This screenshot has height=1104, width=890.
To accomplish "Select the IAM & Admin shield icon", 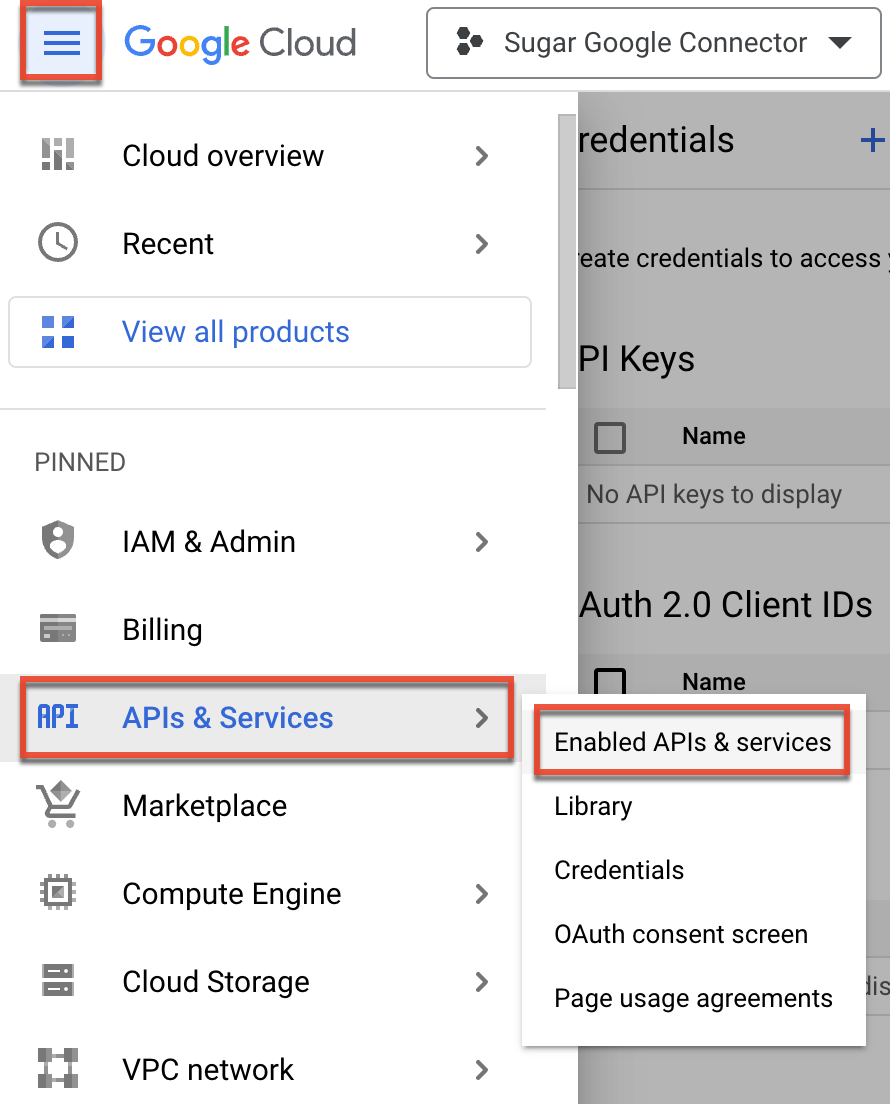I will pos(57,541).
